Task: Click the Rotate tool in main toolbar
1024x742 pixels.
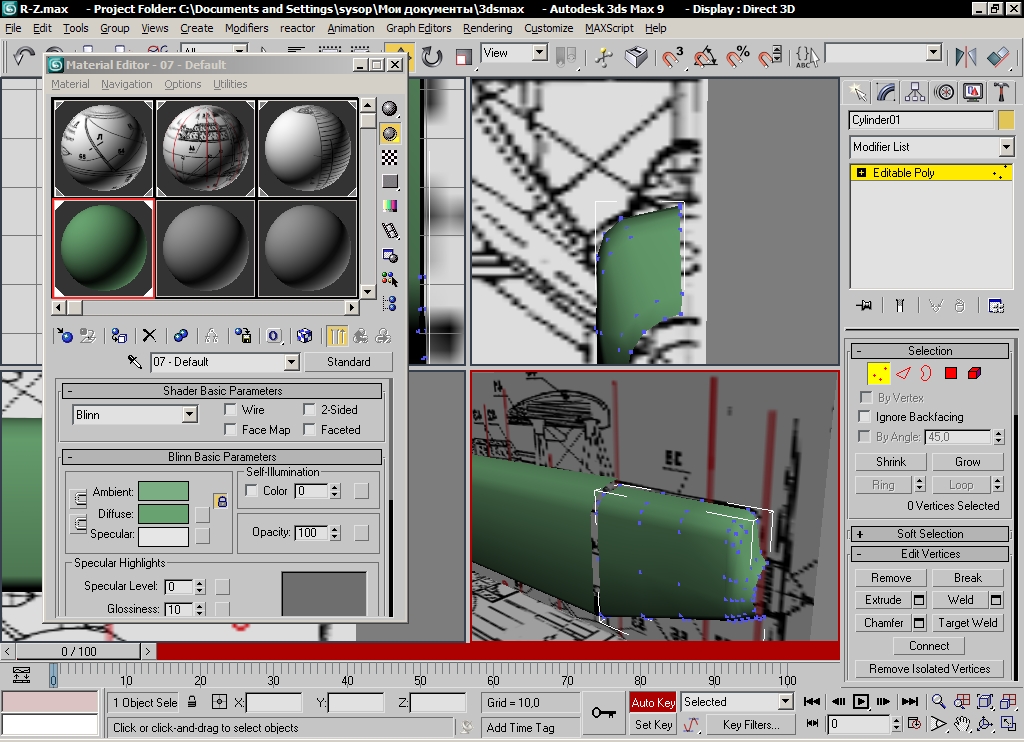Action: [x=432, y=57]
